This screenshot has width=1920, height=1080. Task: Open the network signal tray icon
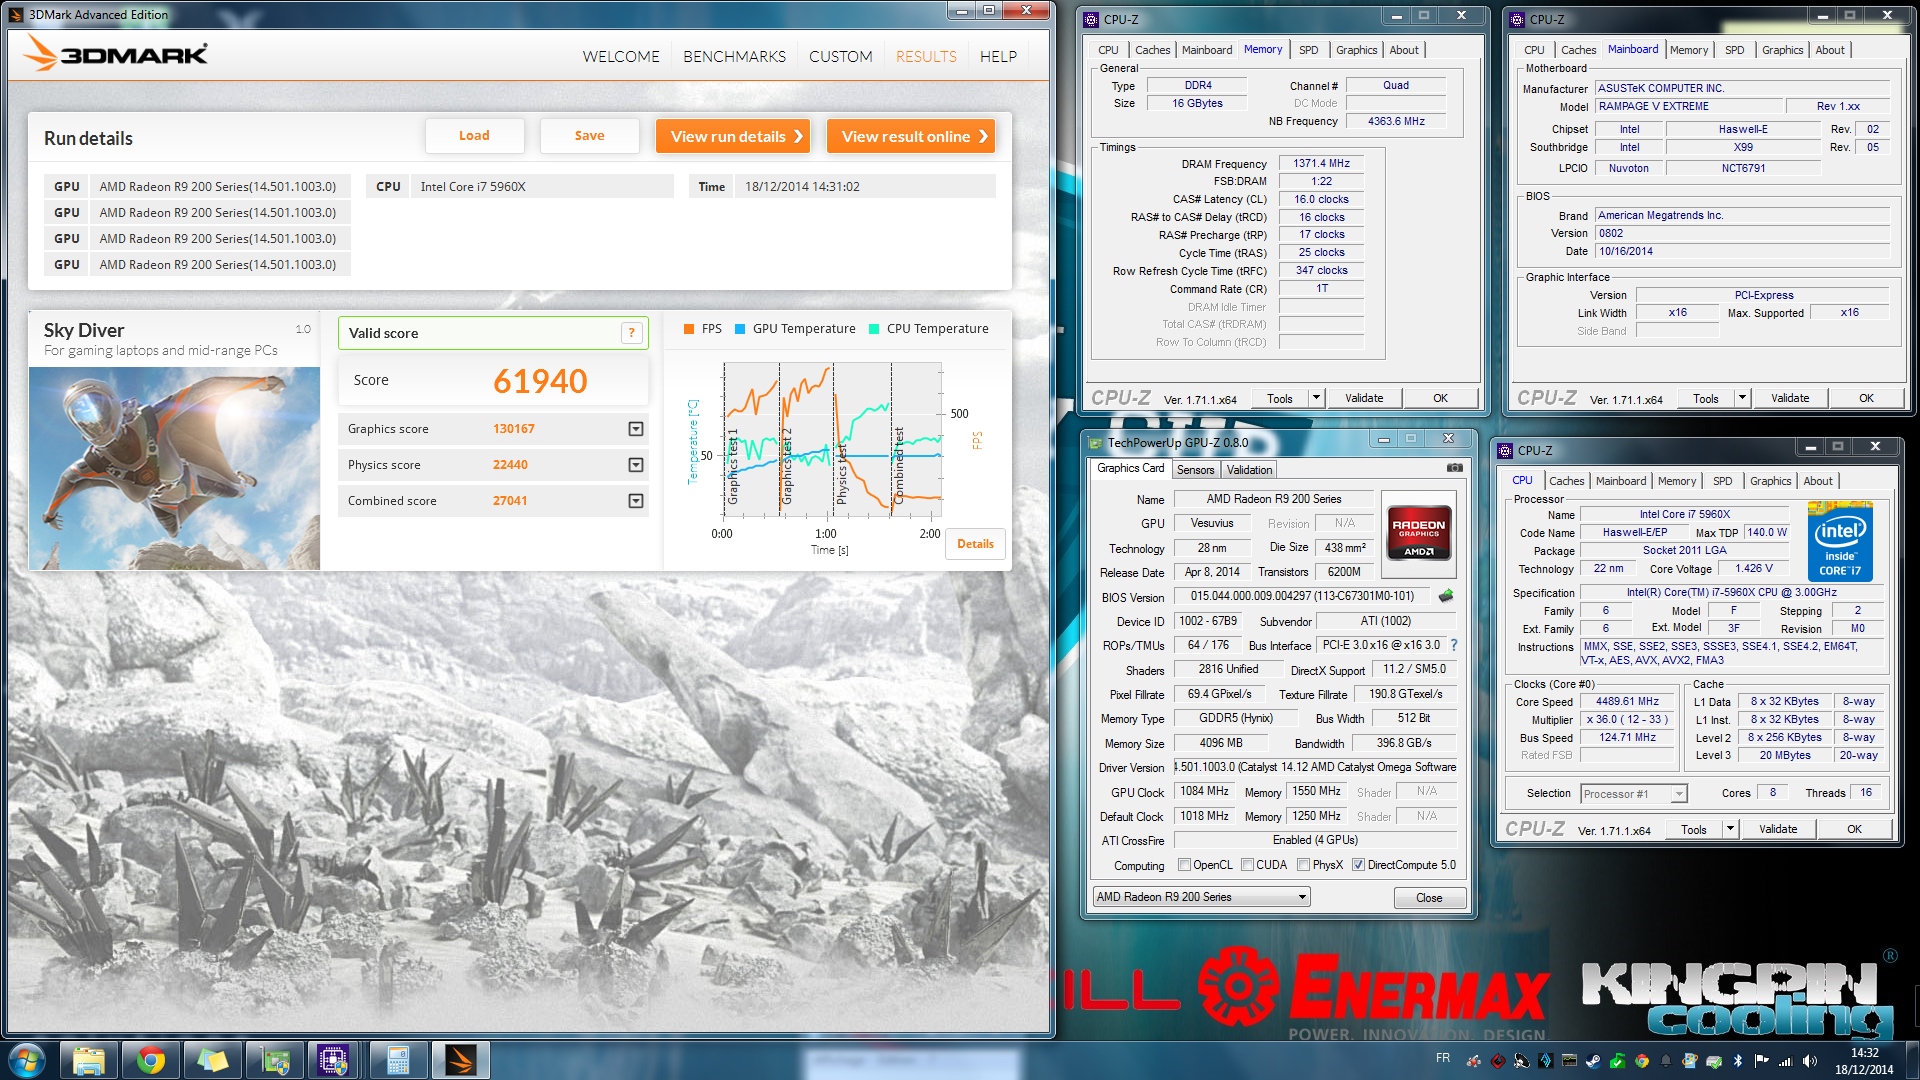[x=1785, y=1061]
